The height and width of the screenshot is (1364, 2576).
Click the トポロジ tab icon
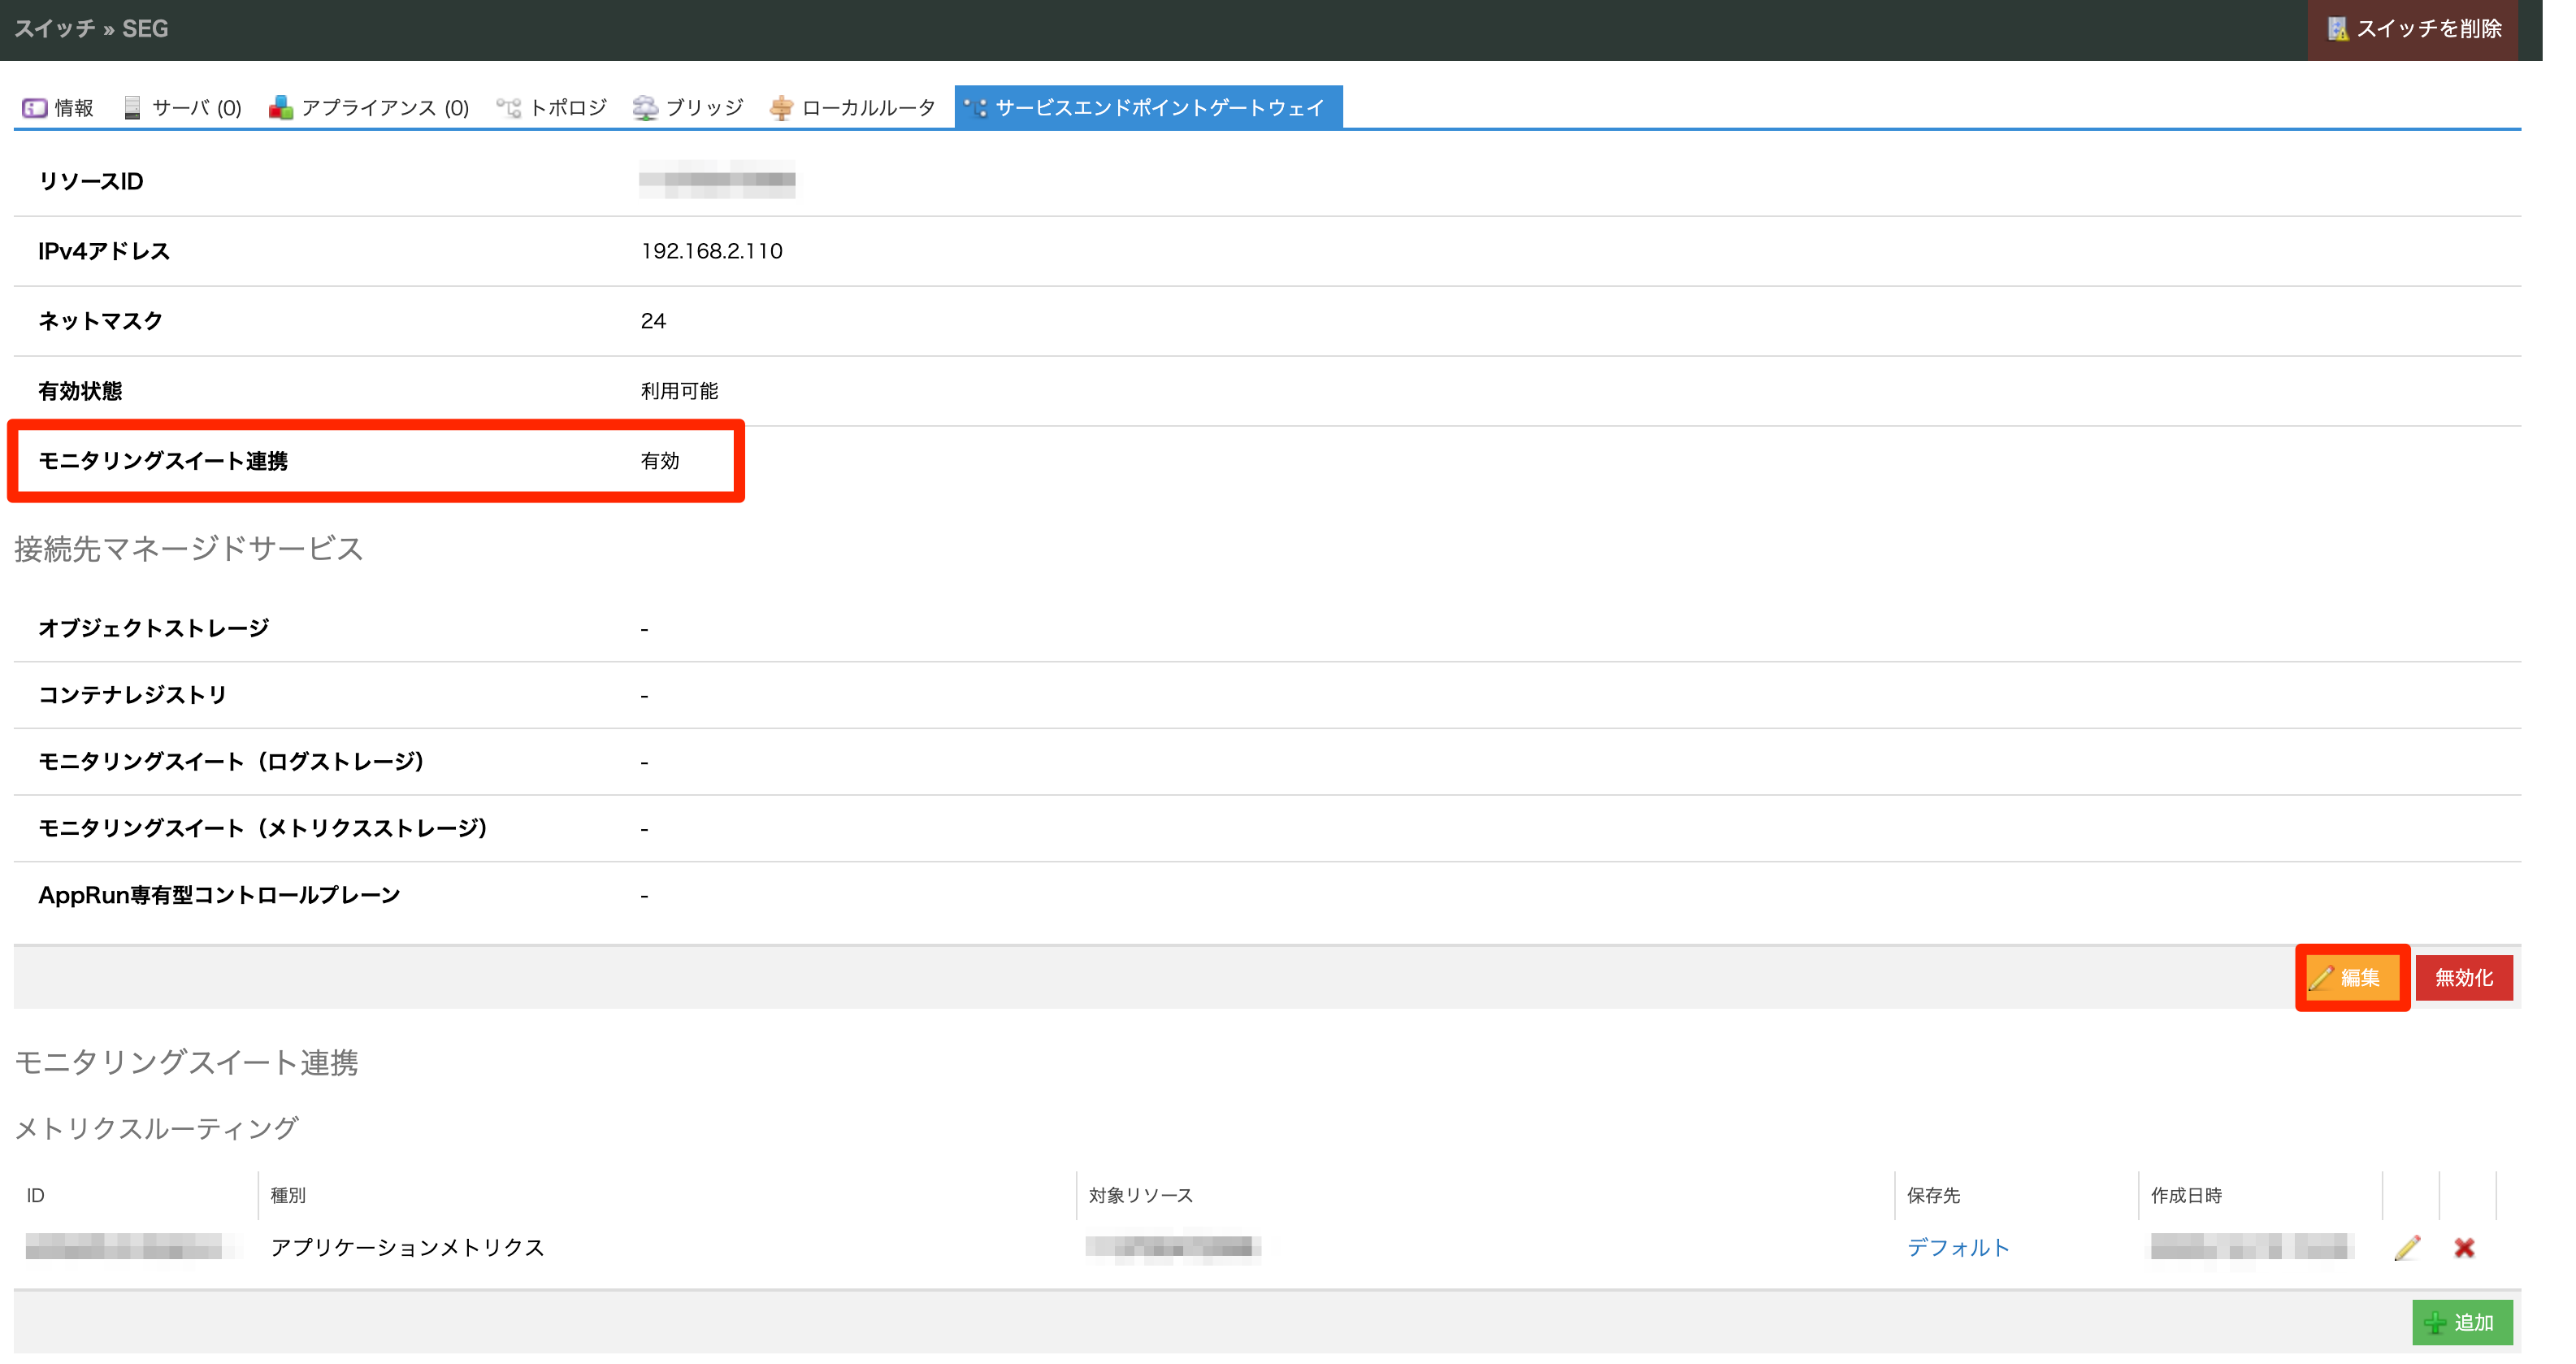coord(509,108)
